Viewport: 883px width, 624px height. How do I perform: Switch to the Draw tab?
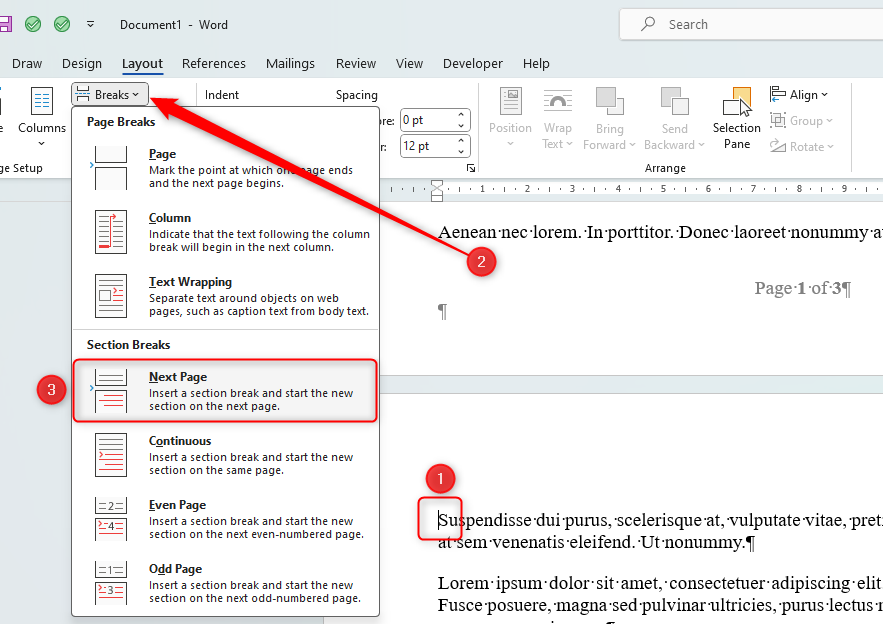[27, 64]
